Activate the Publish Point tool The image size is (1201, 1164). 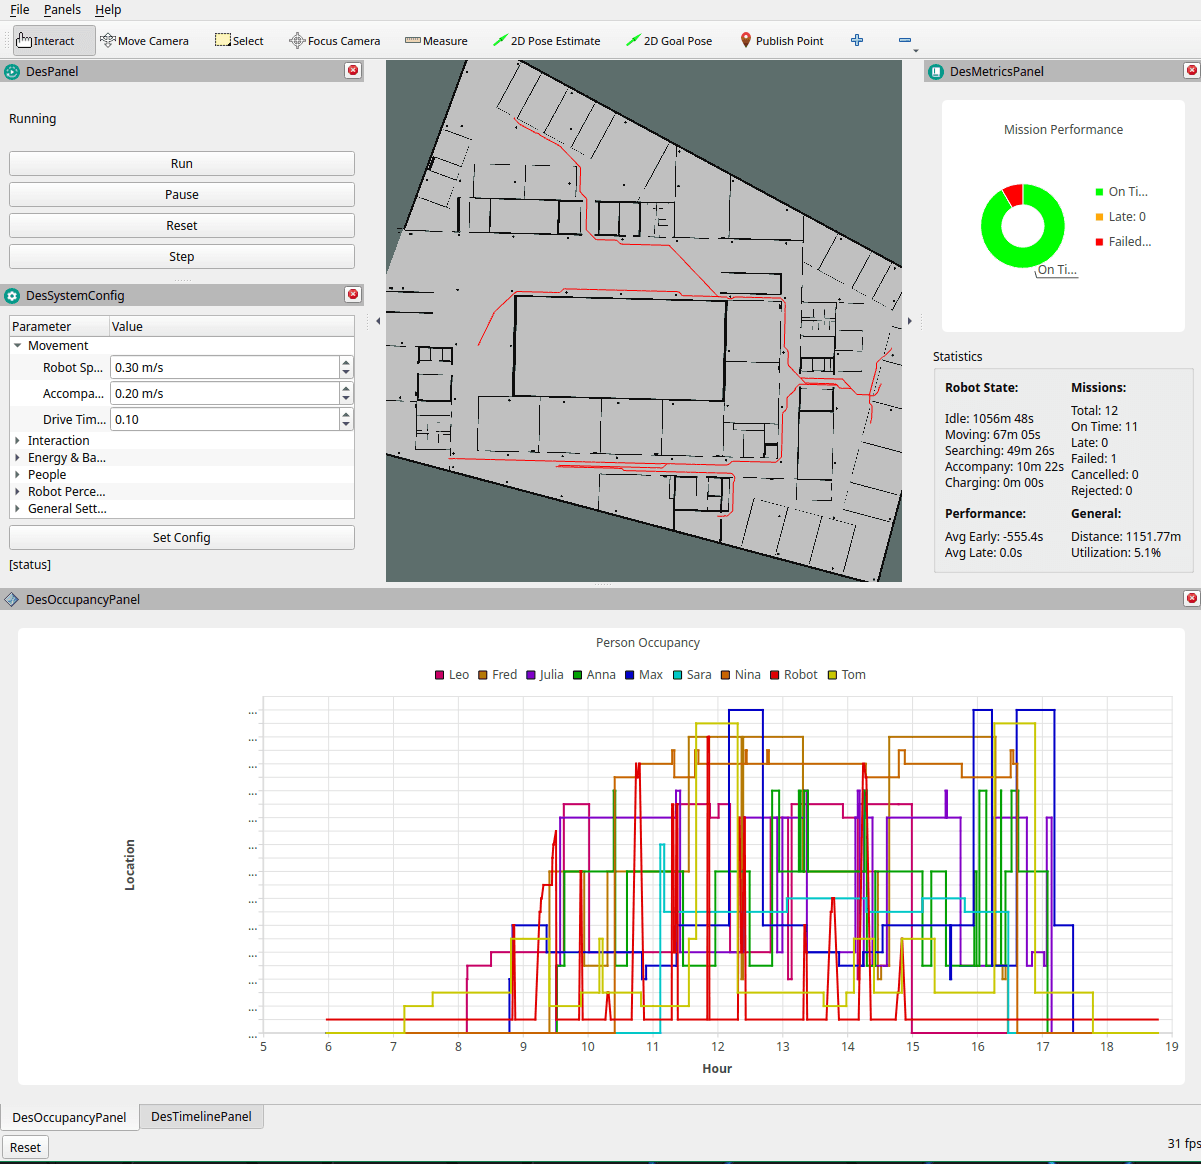click(781, 41)
